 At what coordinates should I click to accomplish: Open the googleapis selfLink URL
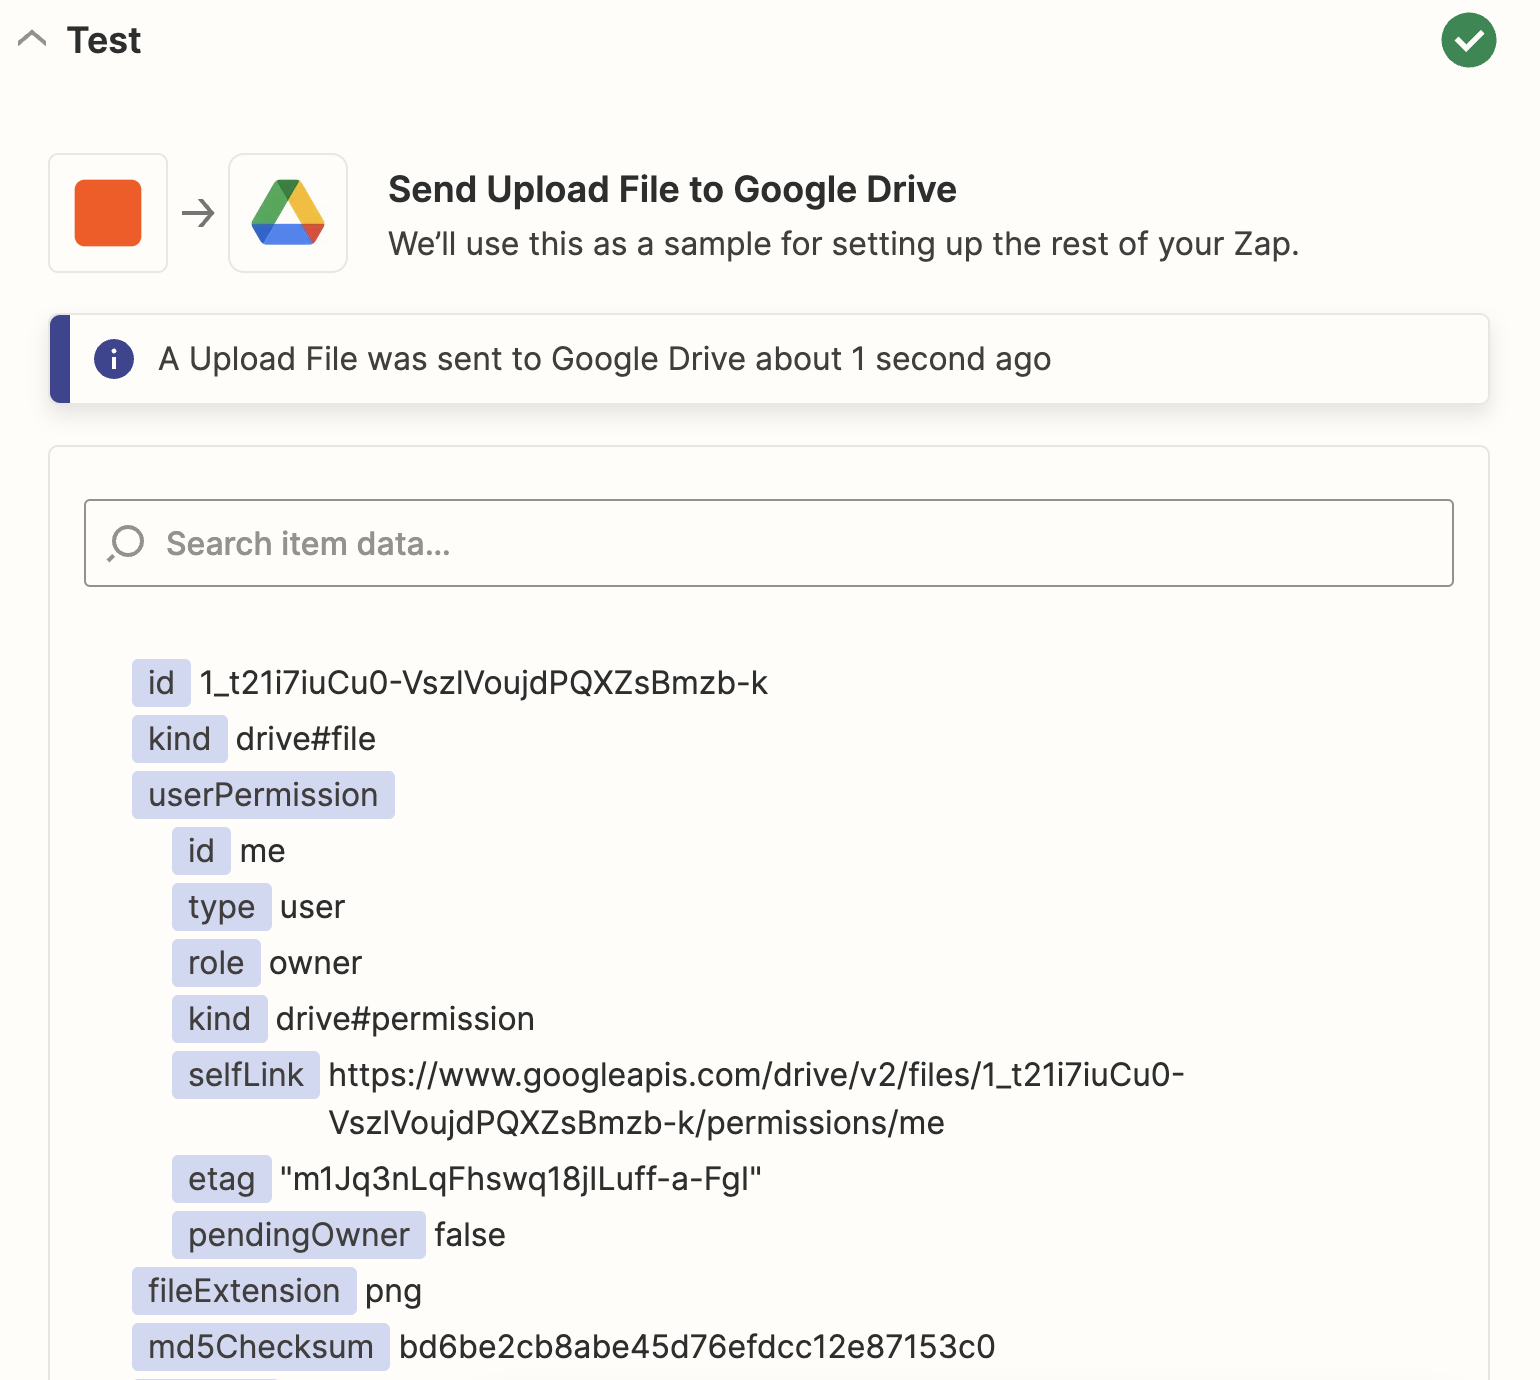click(x=755, y=1076)
